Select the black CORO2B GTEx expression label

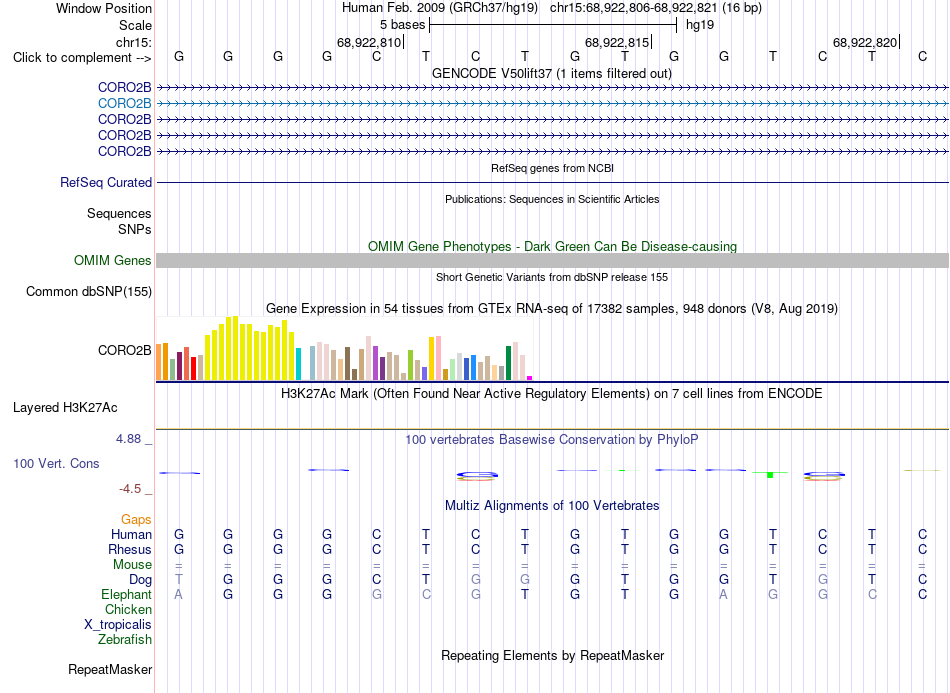124,351
